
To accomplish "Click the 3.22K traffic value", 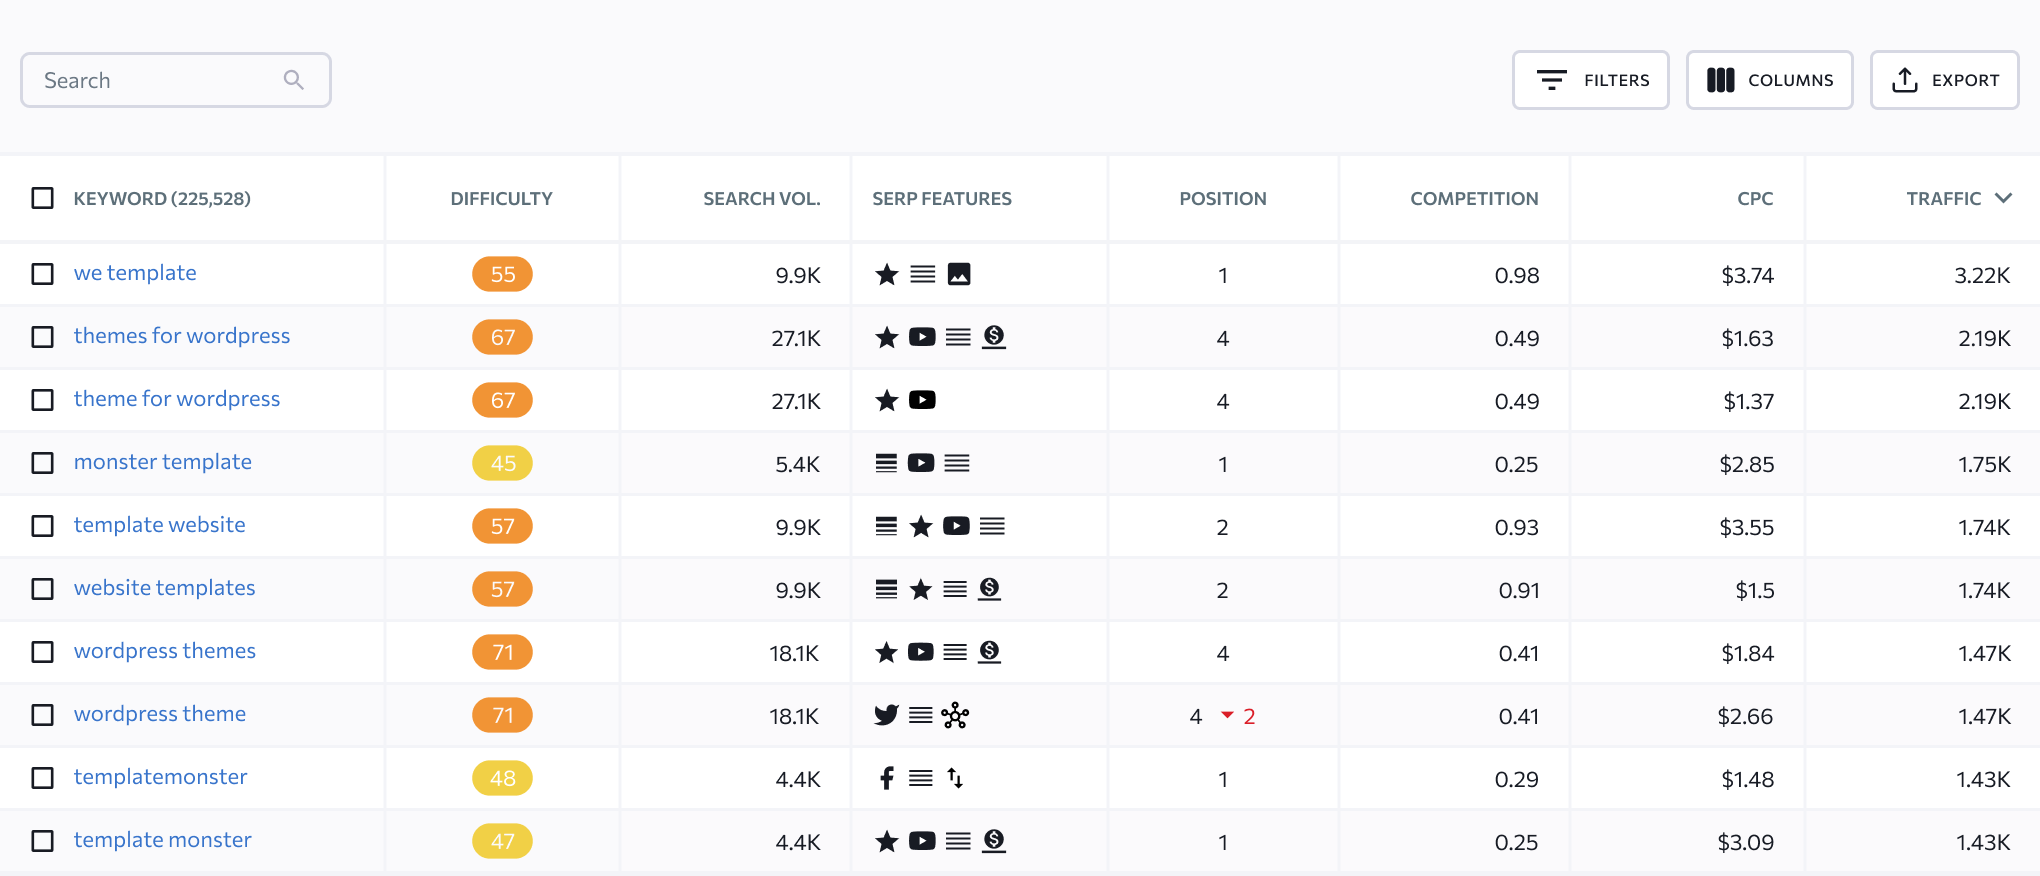I will click(x=1982, y=275).
